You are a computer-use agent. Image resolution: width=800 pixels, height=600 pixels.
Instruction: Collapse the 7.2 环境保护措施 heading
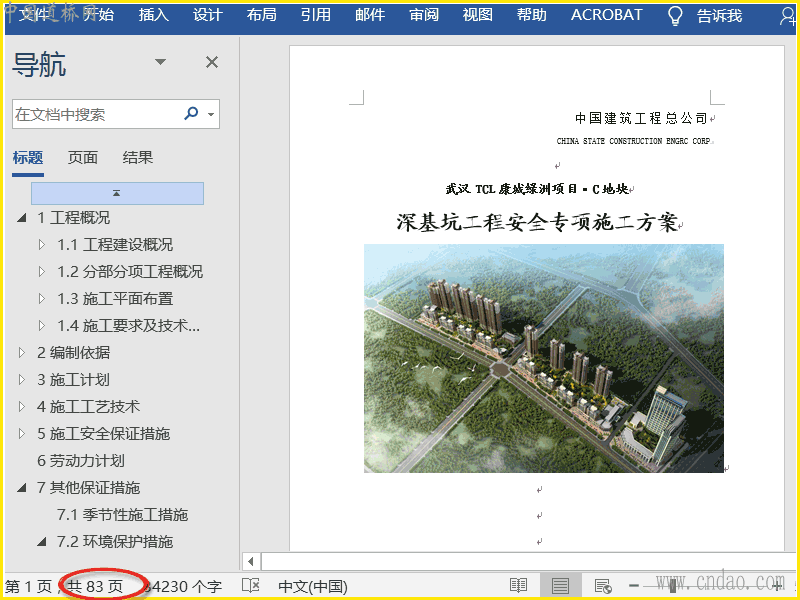(x=42, y=541)
